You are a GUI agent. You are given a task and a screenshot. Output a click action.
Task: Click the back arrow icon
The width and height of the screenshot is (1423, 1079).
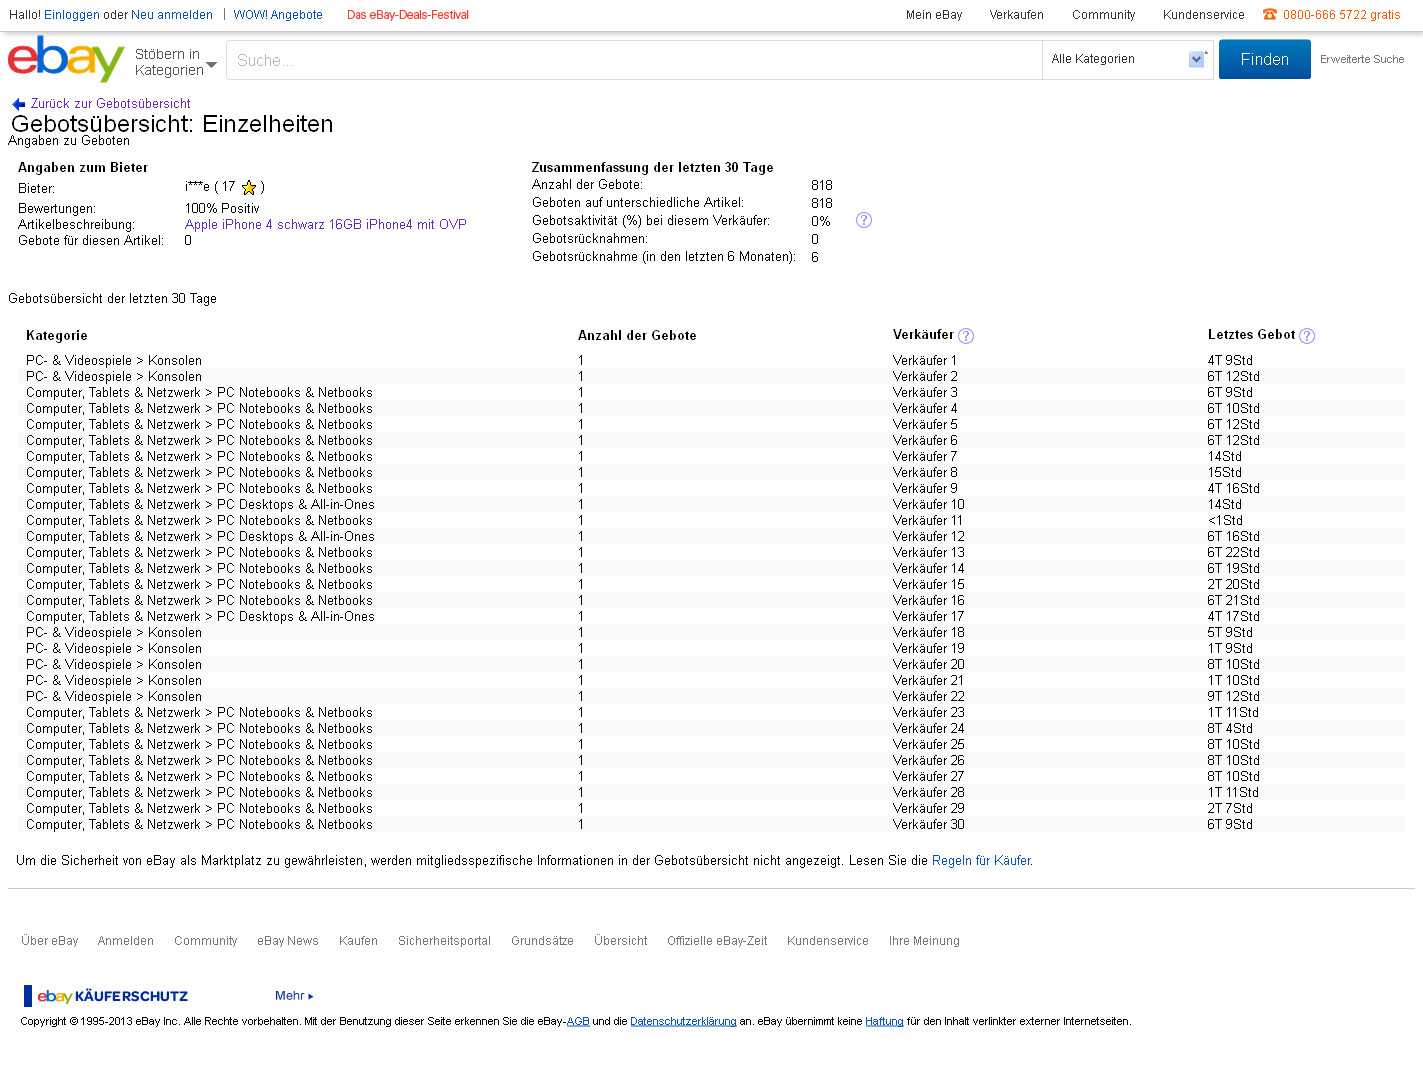pos(18,104)
